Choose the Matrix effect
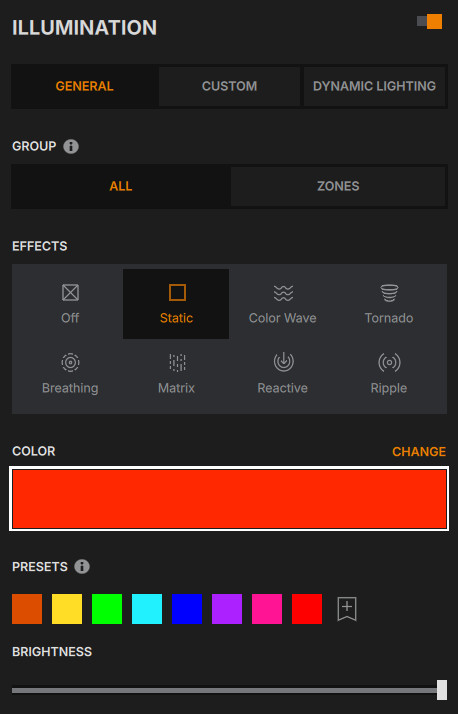 [x=176, y=374]
